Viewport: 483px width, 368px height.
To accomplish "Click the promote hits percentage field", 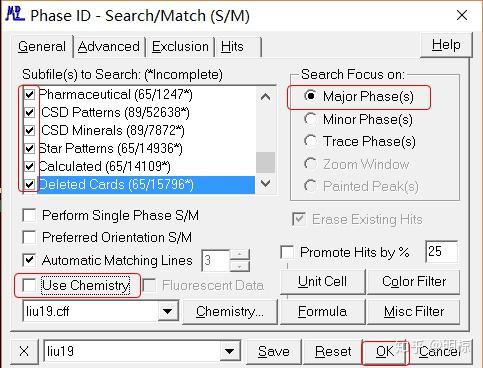I will click(x=441, y=252).
